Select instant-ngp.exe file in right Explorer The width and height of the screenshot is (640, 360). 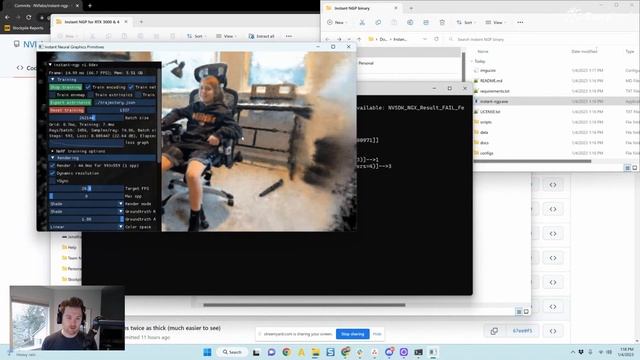point(494,101)
